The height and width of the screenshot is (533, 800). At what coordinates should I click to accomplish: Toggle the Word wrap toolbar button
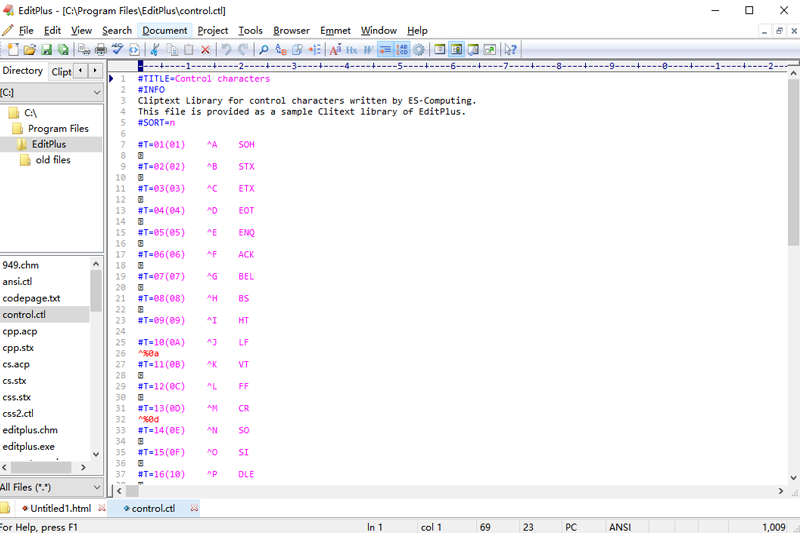(385, 49)
